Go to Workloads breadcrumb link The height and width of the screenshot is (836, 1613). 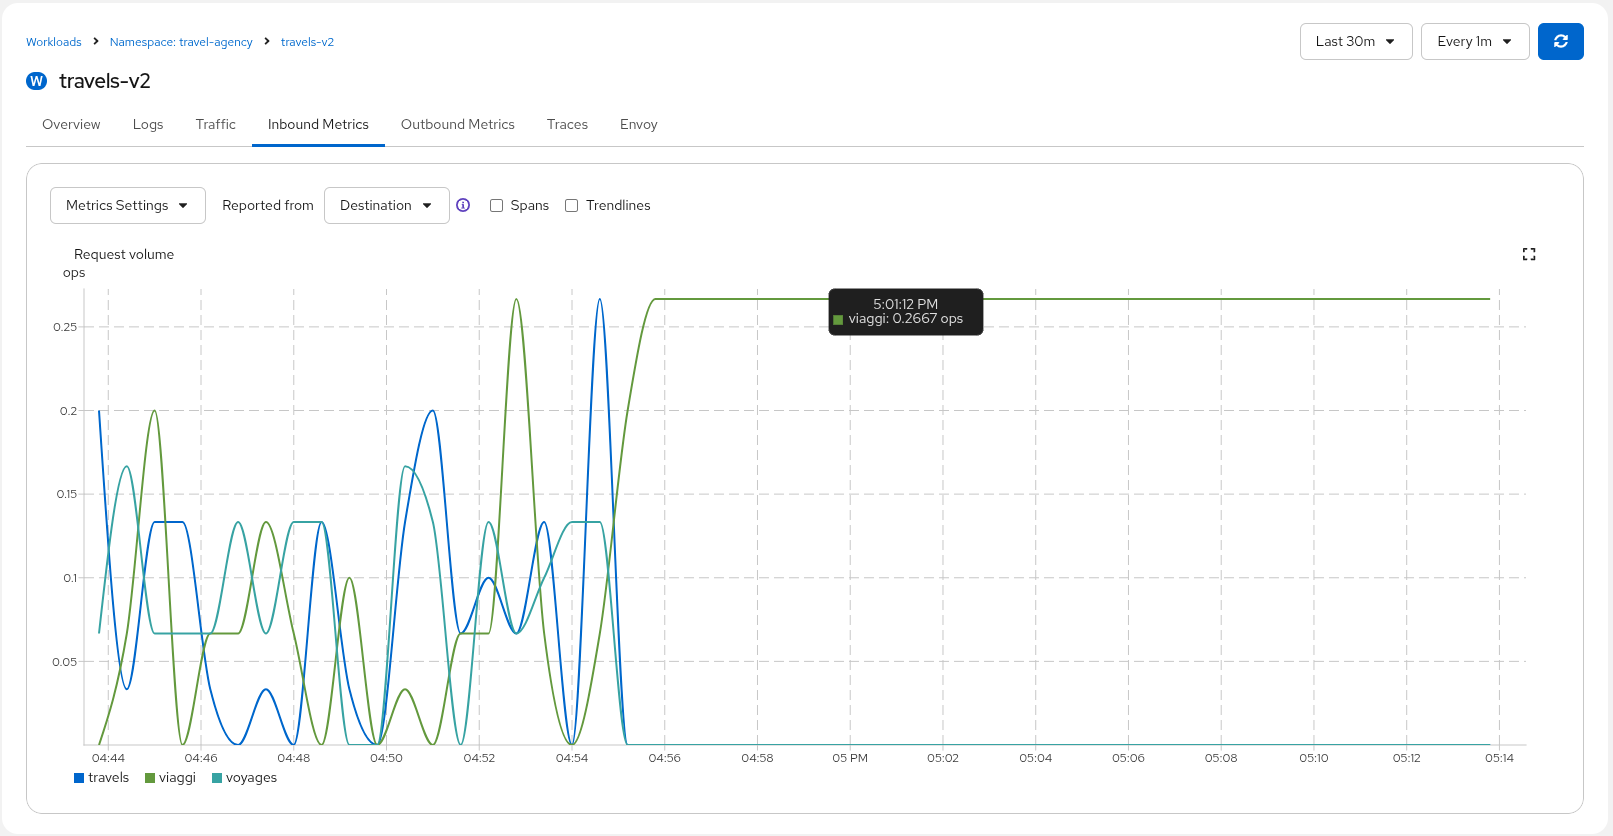54,42
